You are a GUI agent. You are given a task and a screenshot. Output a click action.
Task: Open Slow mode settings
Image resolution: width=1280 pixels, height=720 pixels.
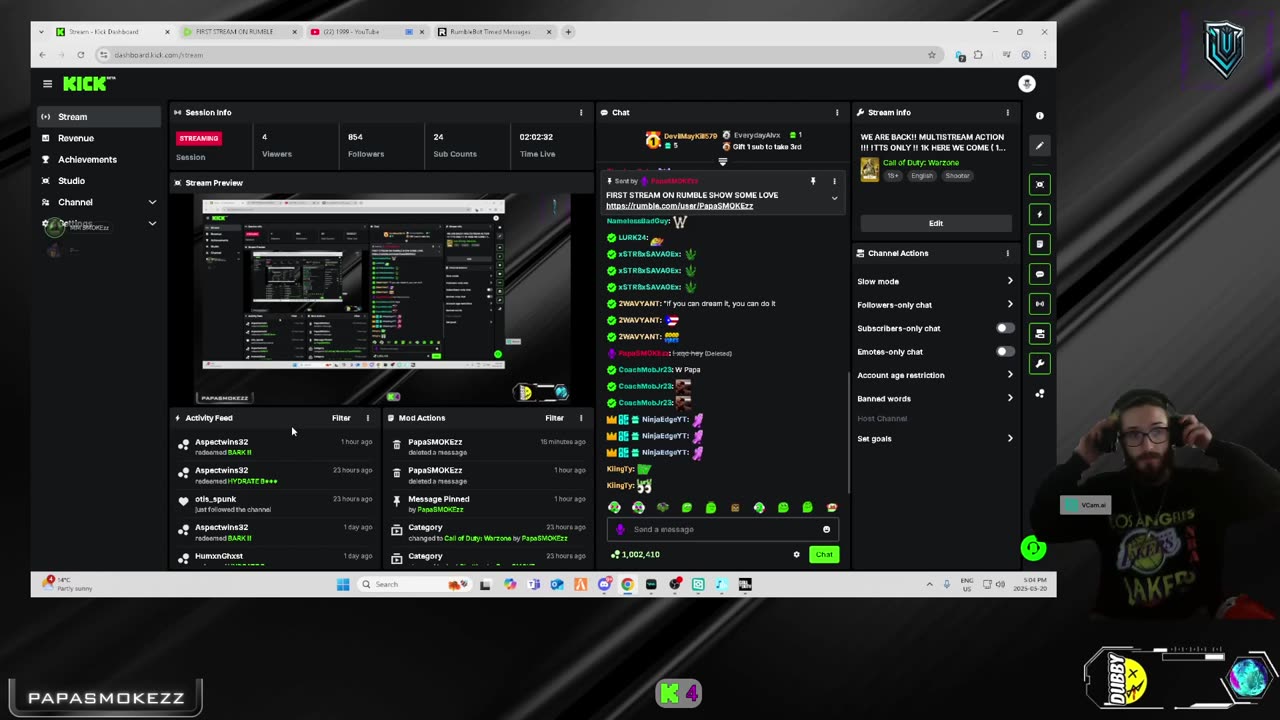point(935,281)
